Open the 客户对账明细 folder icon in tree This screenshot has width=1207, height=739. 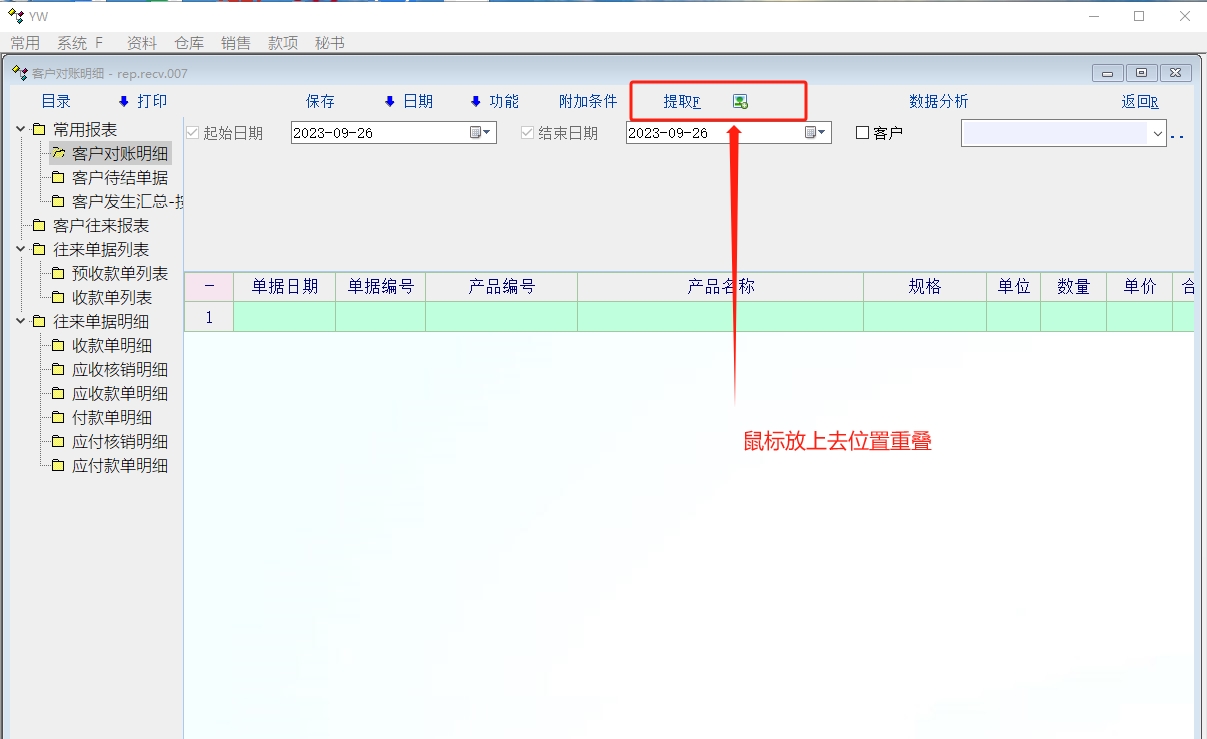(x=59, y=154)
